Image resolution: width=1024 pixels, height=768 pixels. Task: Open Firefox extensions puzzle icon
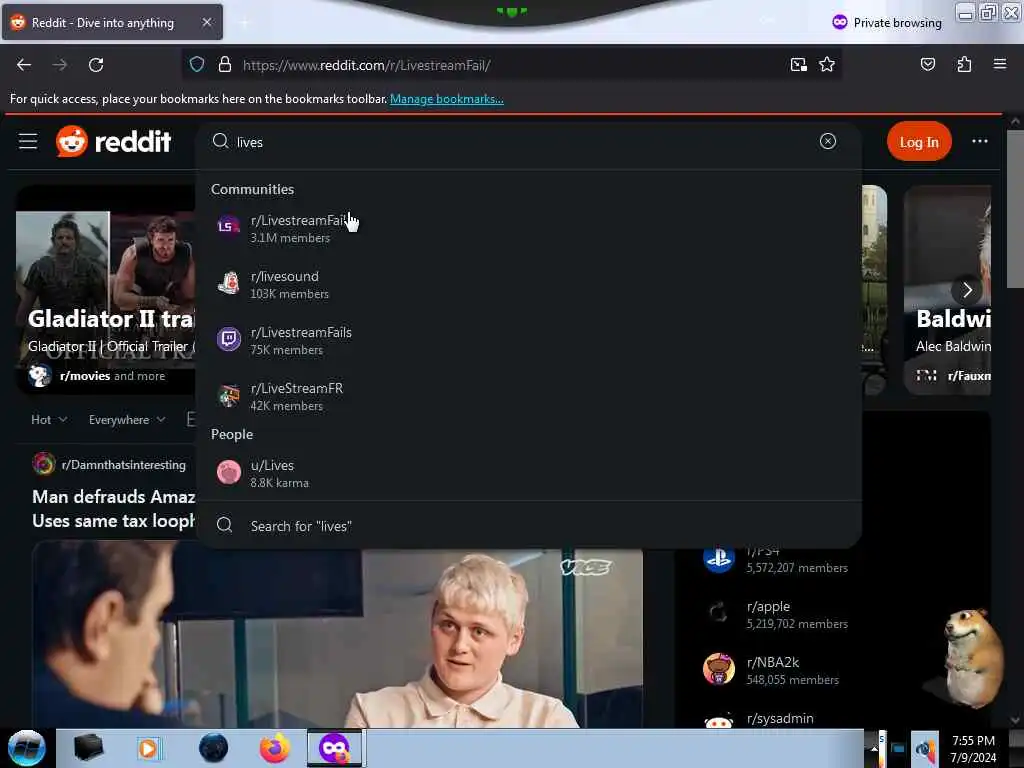click(x=964, y=64)
